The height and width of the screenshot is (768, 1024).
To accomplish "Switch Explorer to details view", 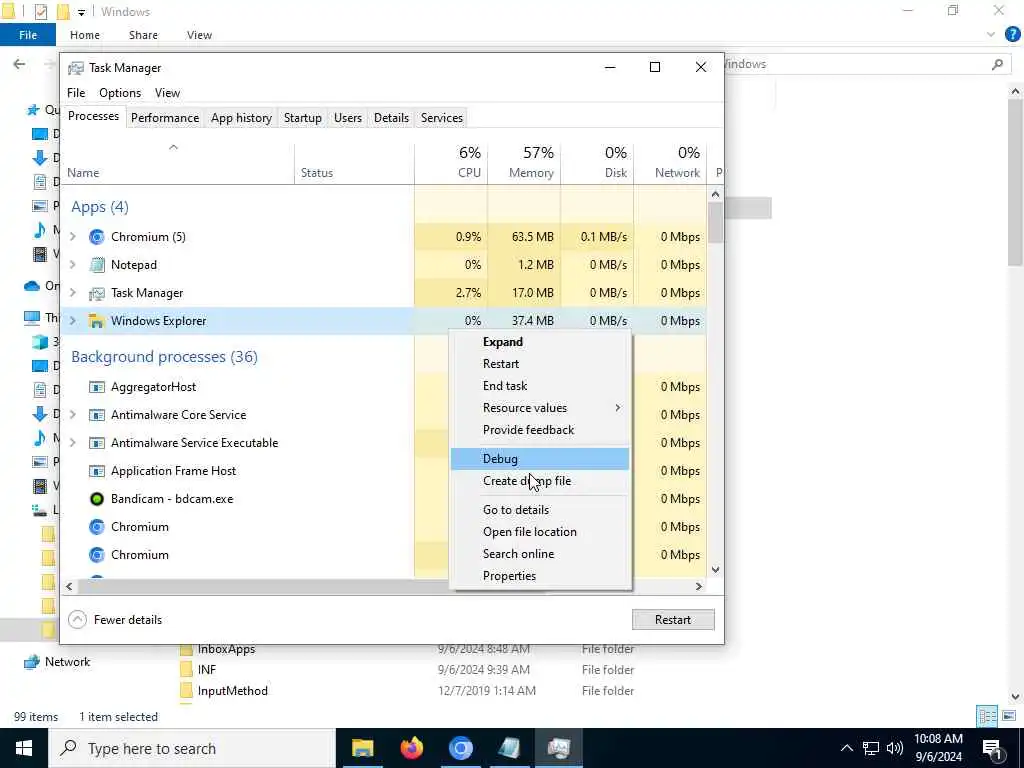I will (987, 716).
